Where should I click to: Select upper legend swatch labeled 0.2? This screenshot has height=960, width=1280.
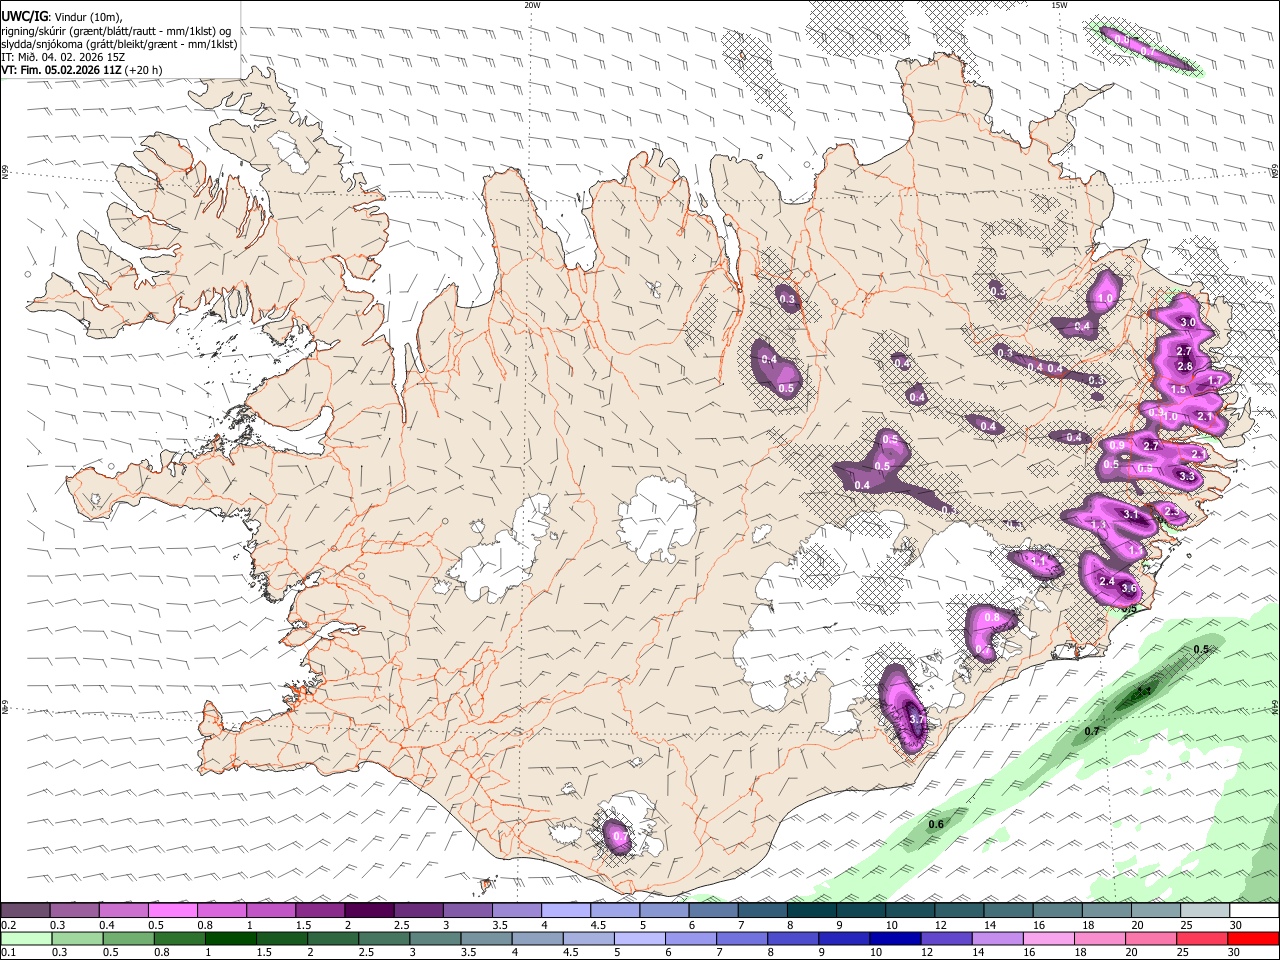24,911
